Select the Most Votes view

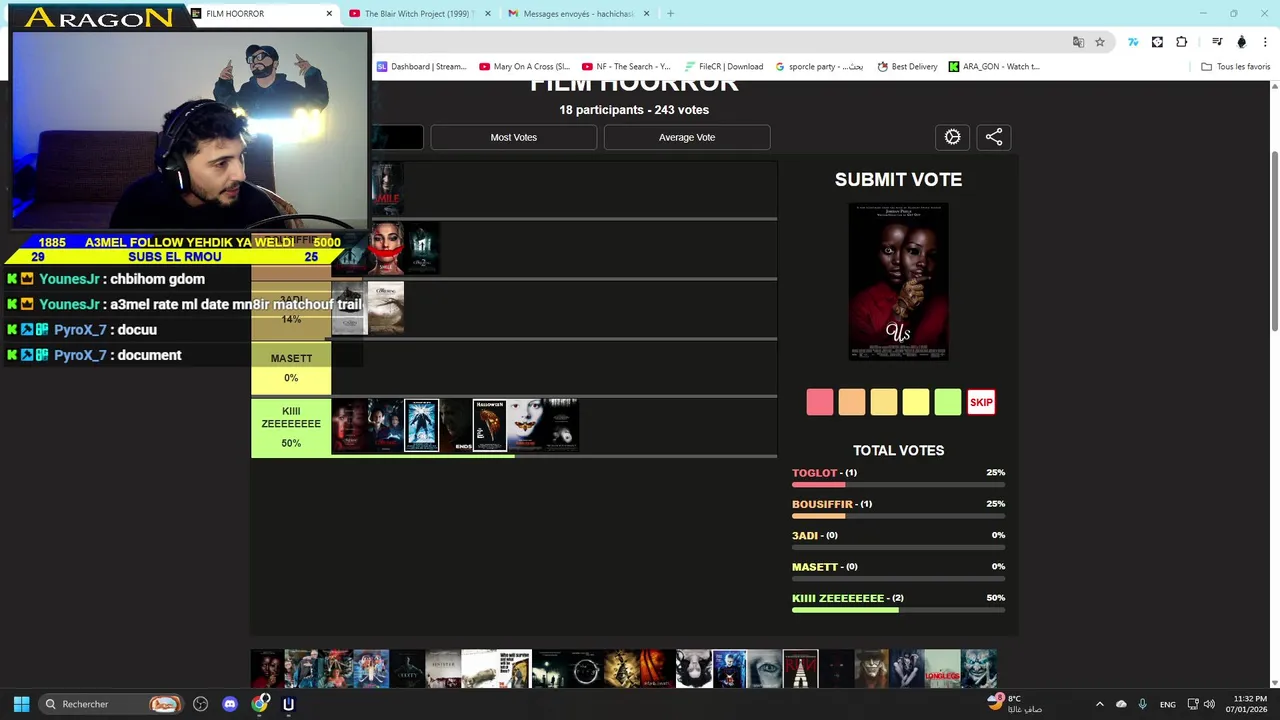(x=514, y=137)
